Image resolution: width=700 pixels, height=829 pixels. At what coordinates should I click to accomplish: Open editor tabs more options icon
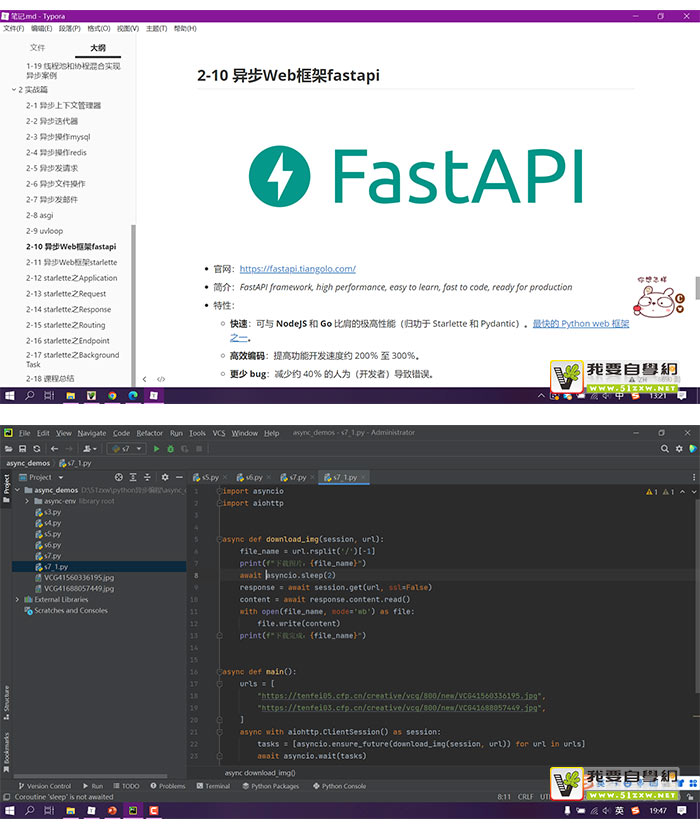pyautogui.click(x=694, y=477)
